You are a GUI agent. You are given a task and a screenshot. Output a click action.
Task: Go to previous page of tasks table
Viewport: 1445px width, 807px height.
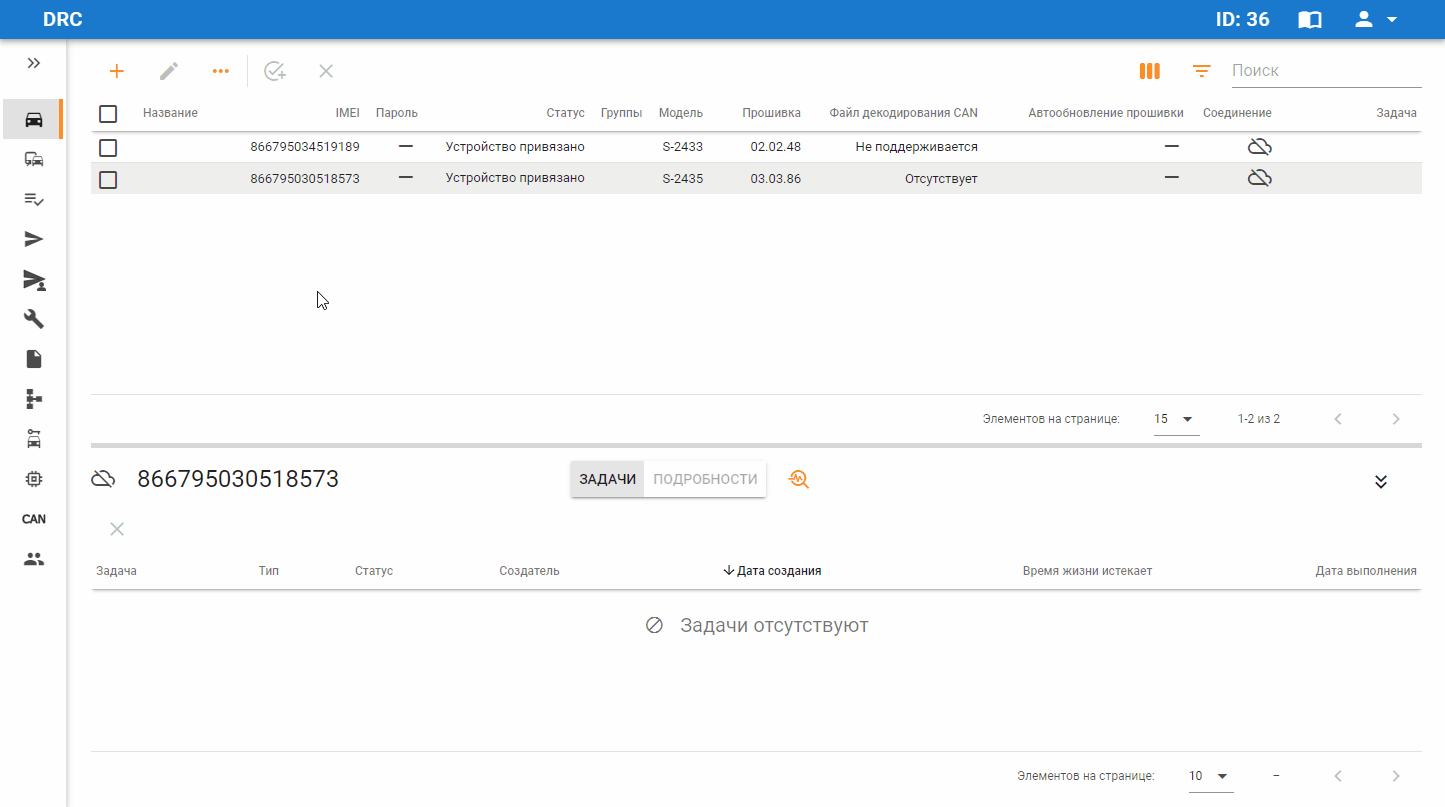click(x=1338, y=776)
